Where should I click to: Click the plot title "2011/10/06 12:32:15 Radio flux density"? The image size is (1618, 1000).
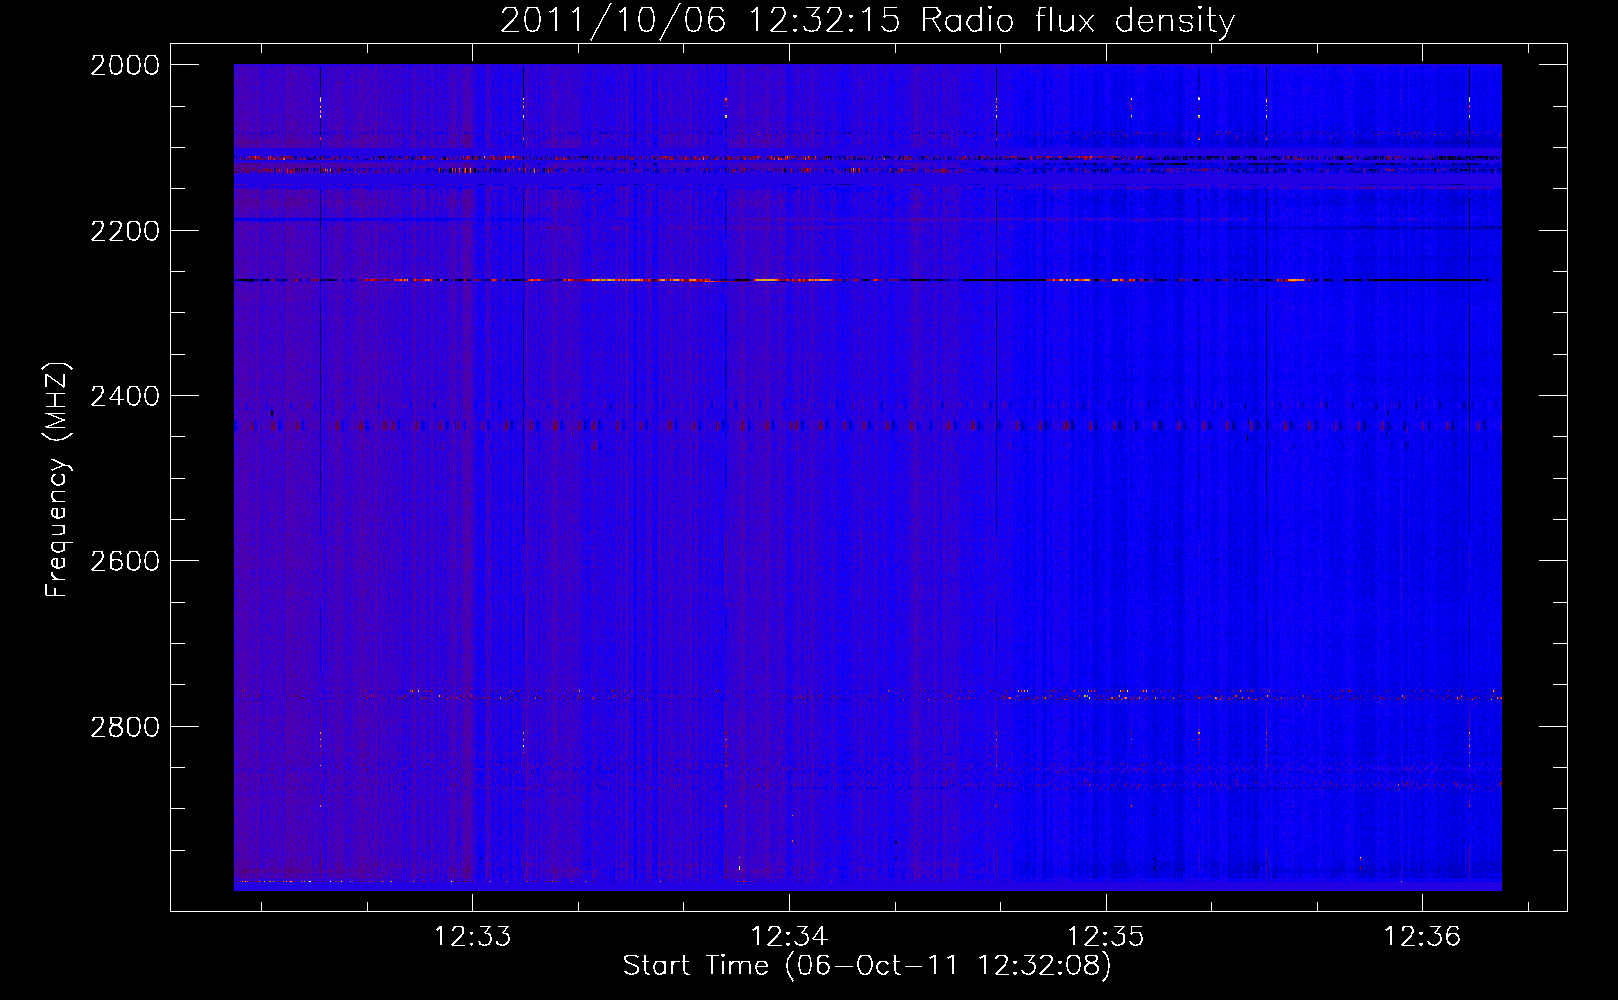(867, 20)
